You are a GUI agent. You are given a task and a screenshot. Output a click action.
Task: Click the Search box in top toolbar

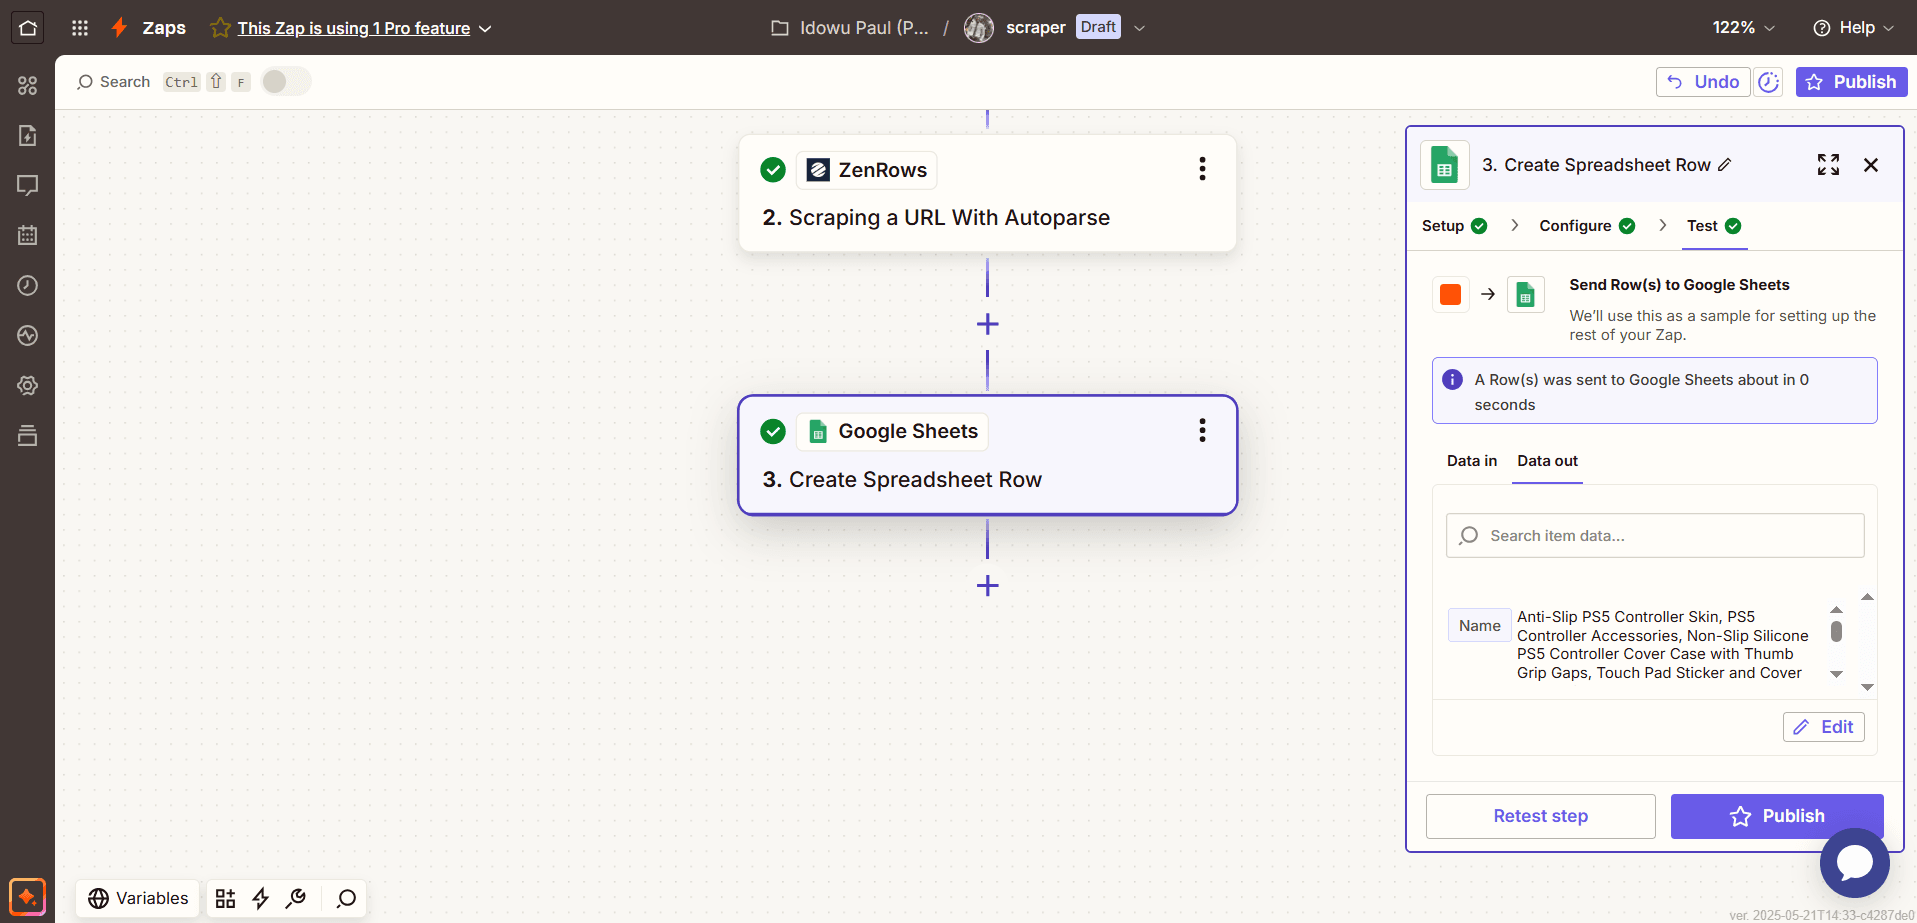pos(113,82)
